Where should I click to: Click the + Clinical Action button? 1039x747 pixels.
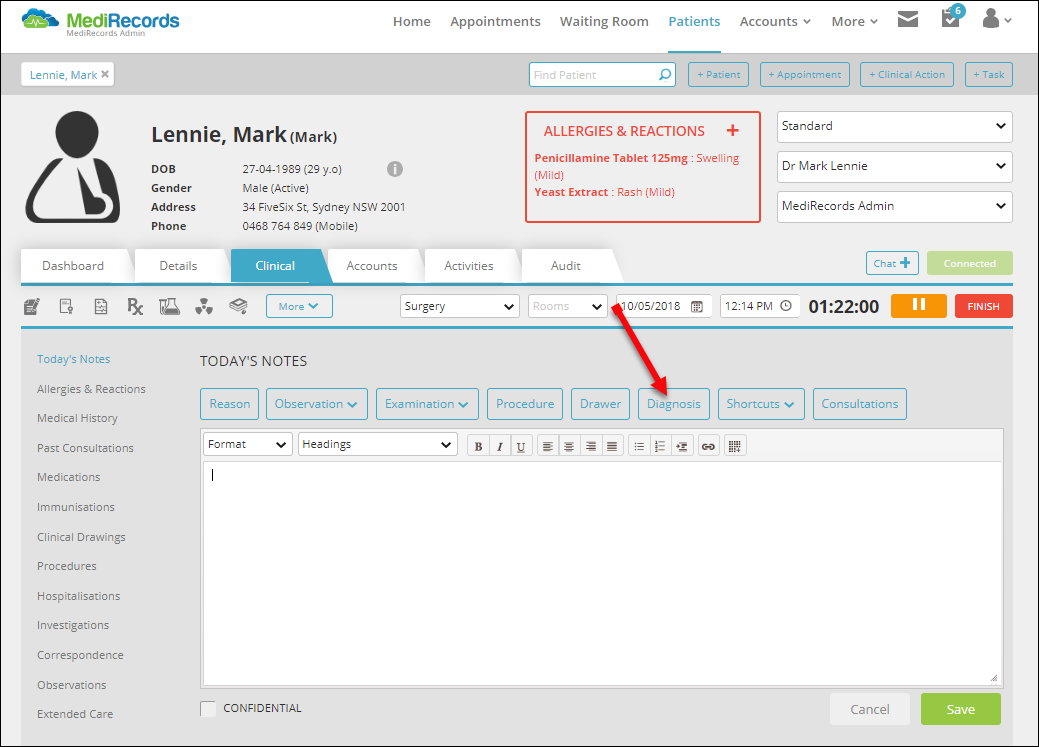(906, 74)
